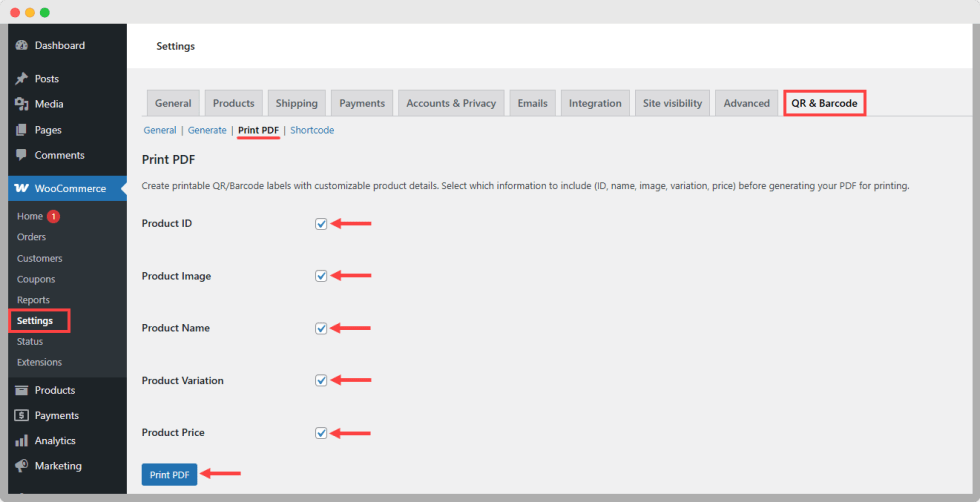This screenshot has height=502, width=980.
Task: Switch to the Advanced tab
Action: coord(746,103)
